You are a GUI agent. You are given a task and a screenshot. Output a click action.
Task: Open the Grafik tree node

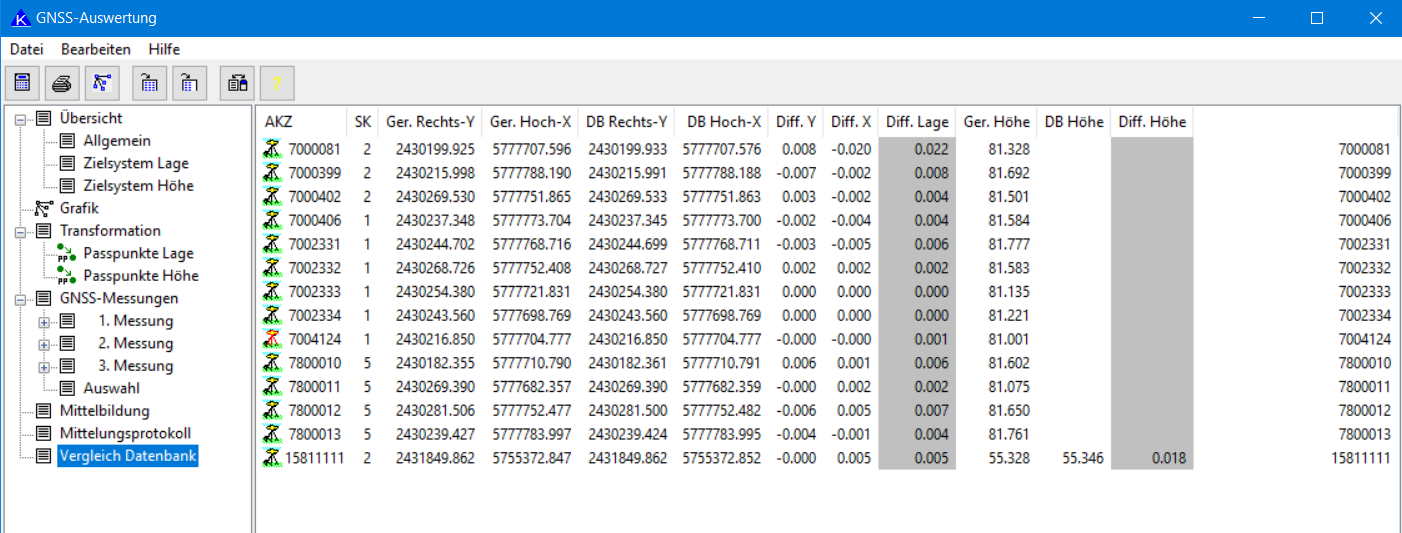pos(79,208)
